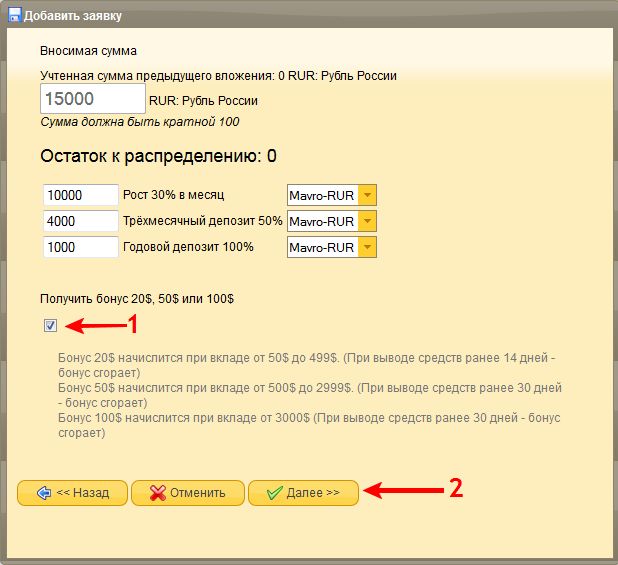Focus the deposit amount field showing 15000
The width and height of the screenshot is (618, 565).
[x=93, y=99]
